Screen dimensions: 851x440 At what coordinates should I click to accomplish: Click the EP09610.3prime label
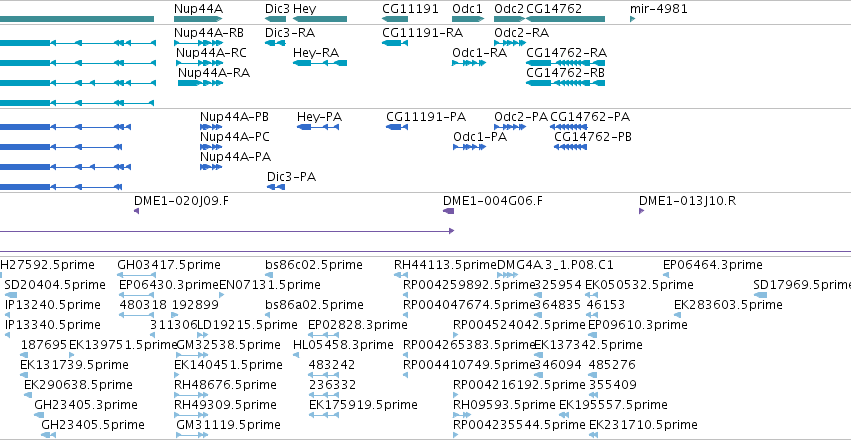[x=638, y=325]
